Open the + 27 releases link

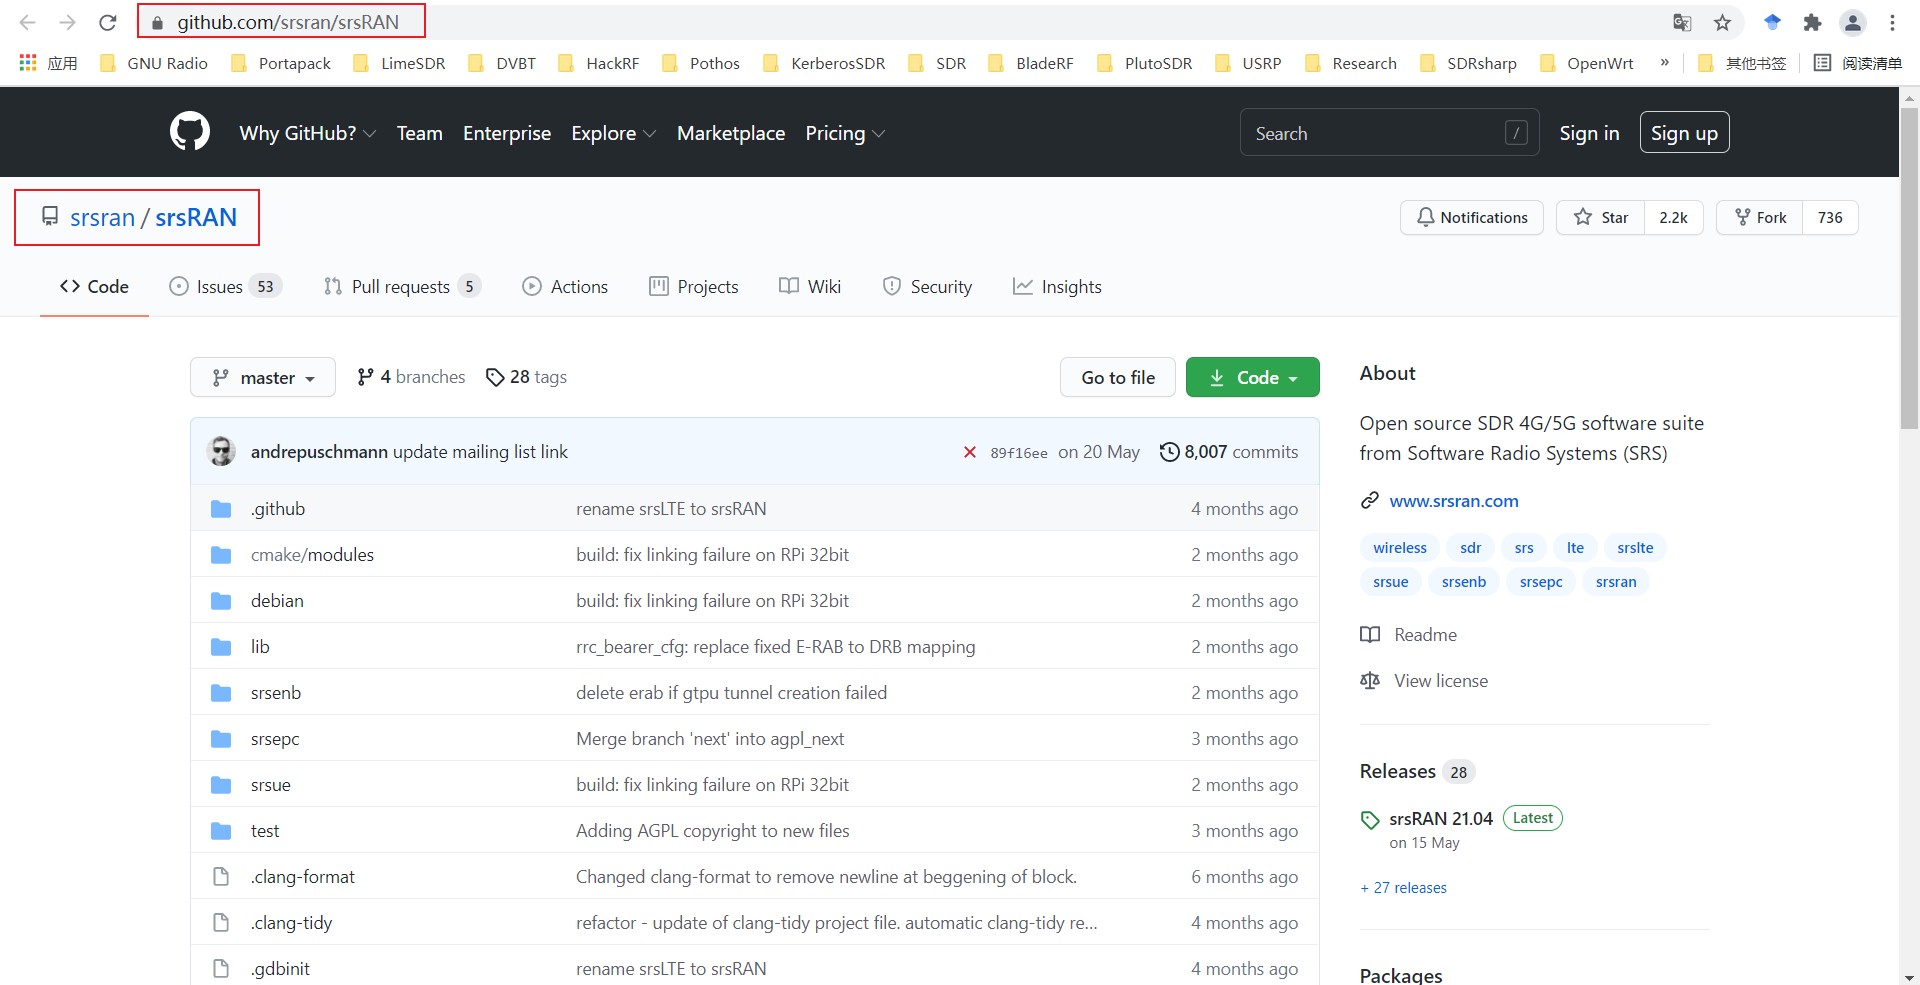coord(1403,887)
